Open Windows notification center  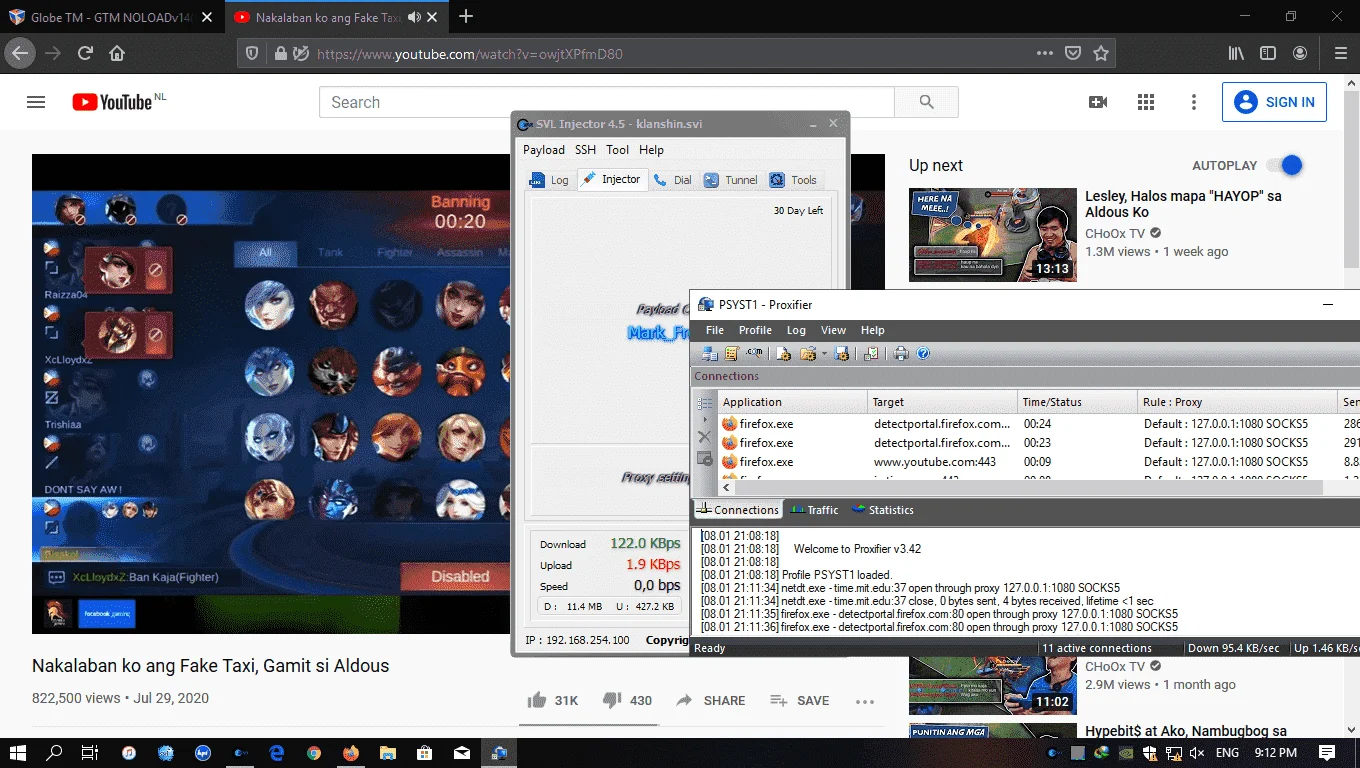tap(1327, 752)
